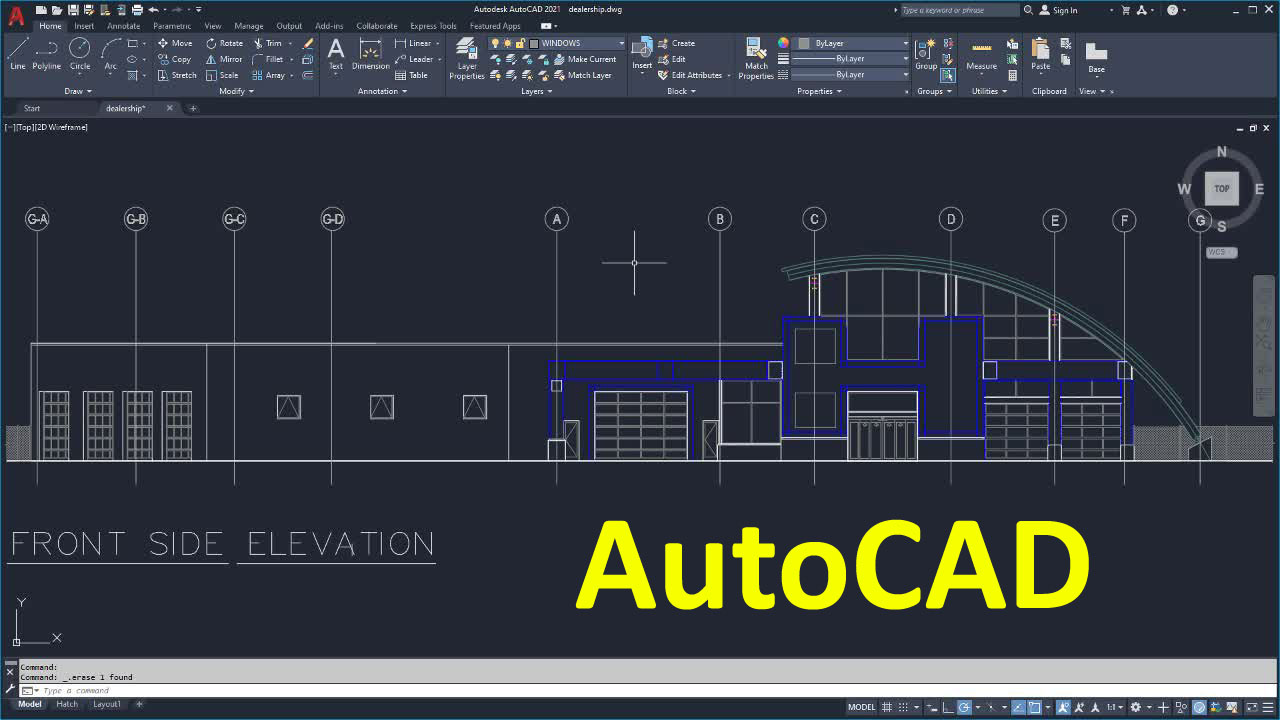
Task: Click the Match Properties tool
Action: (756, 58)
